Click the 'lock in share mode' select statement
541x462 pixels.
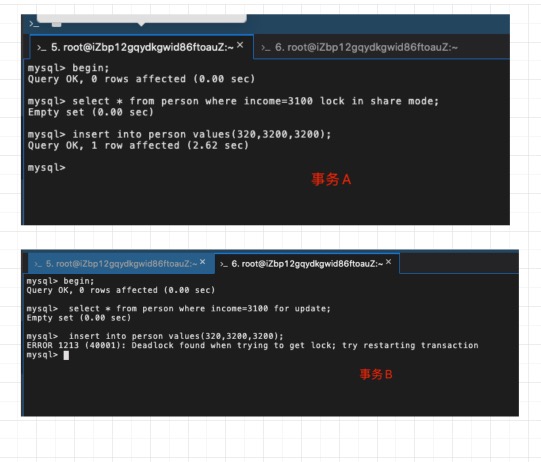click(233, 101)
